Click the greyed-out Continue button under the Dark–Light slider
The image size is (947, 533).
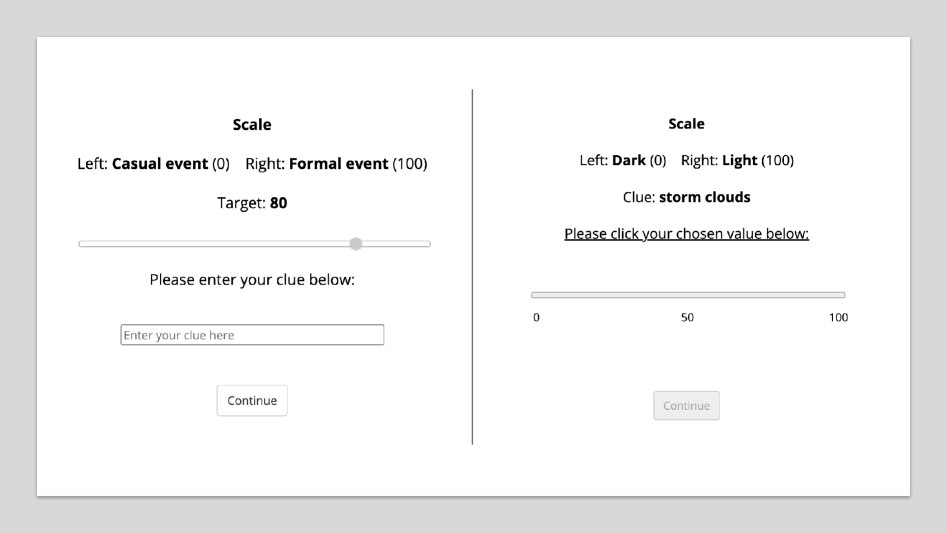click(686, 406)
